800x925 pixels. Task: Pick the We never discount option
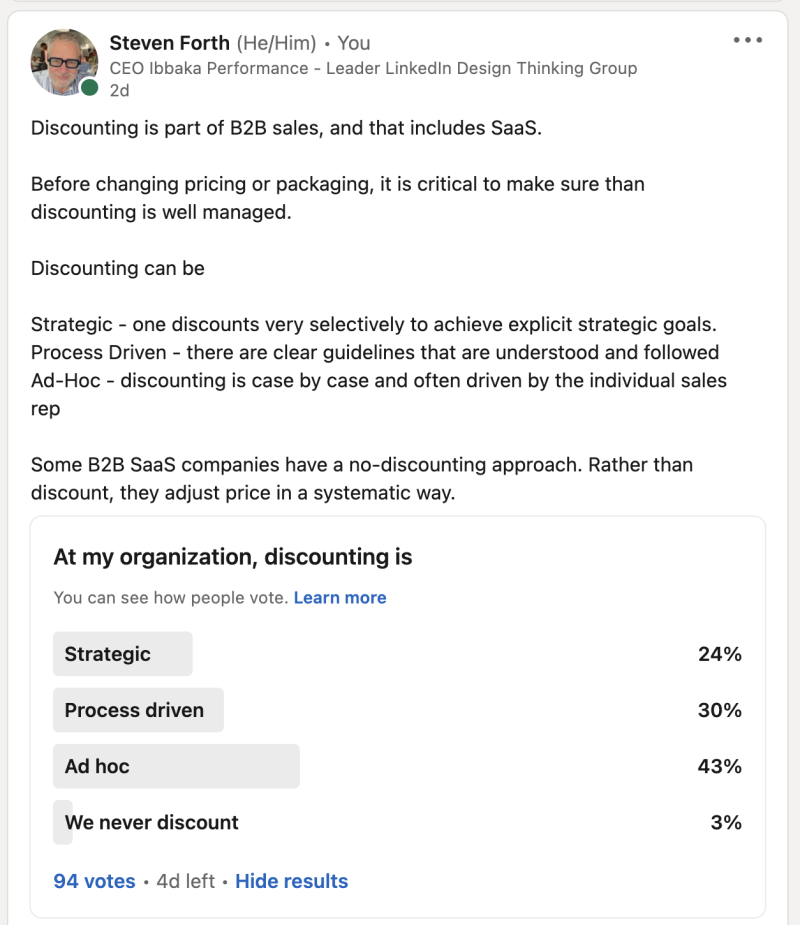coord(149,822)
